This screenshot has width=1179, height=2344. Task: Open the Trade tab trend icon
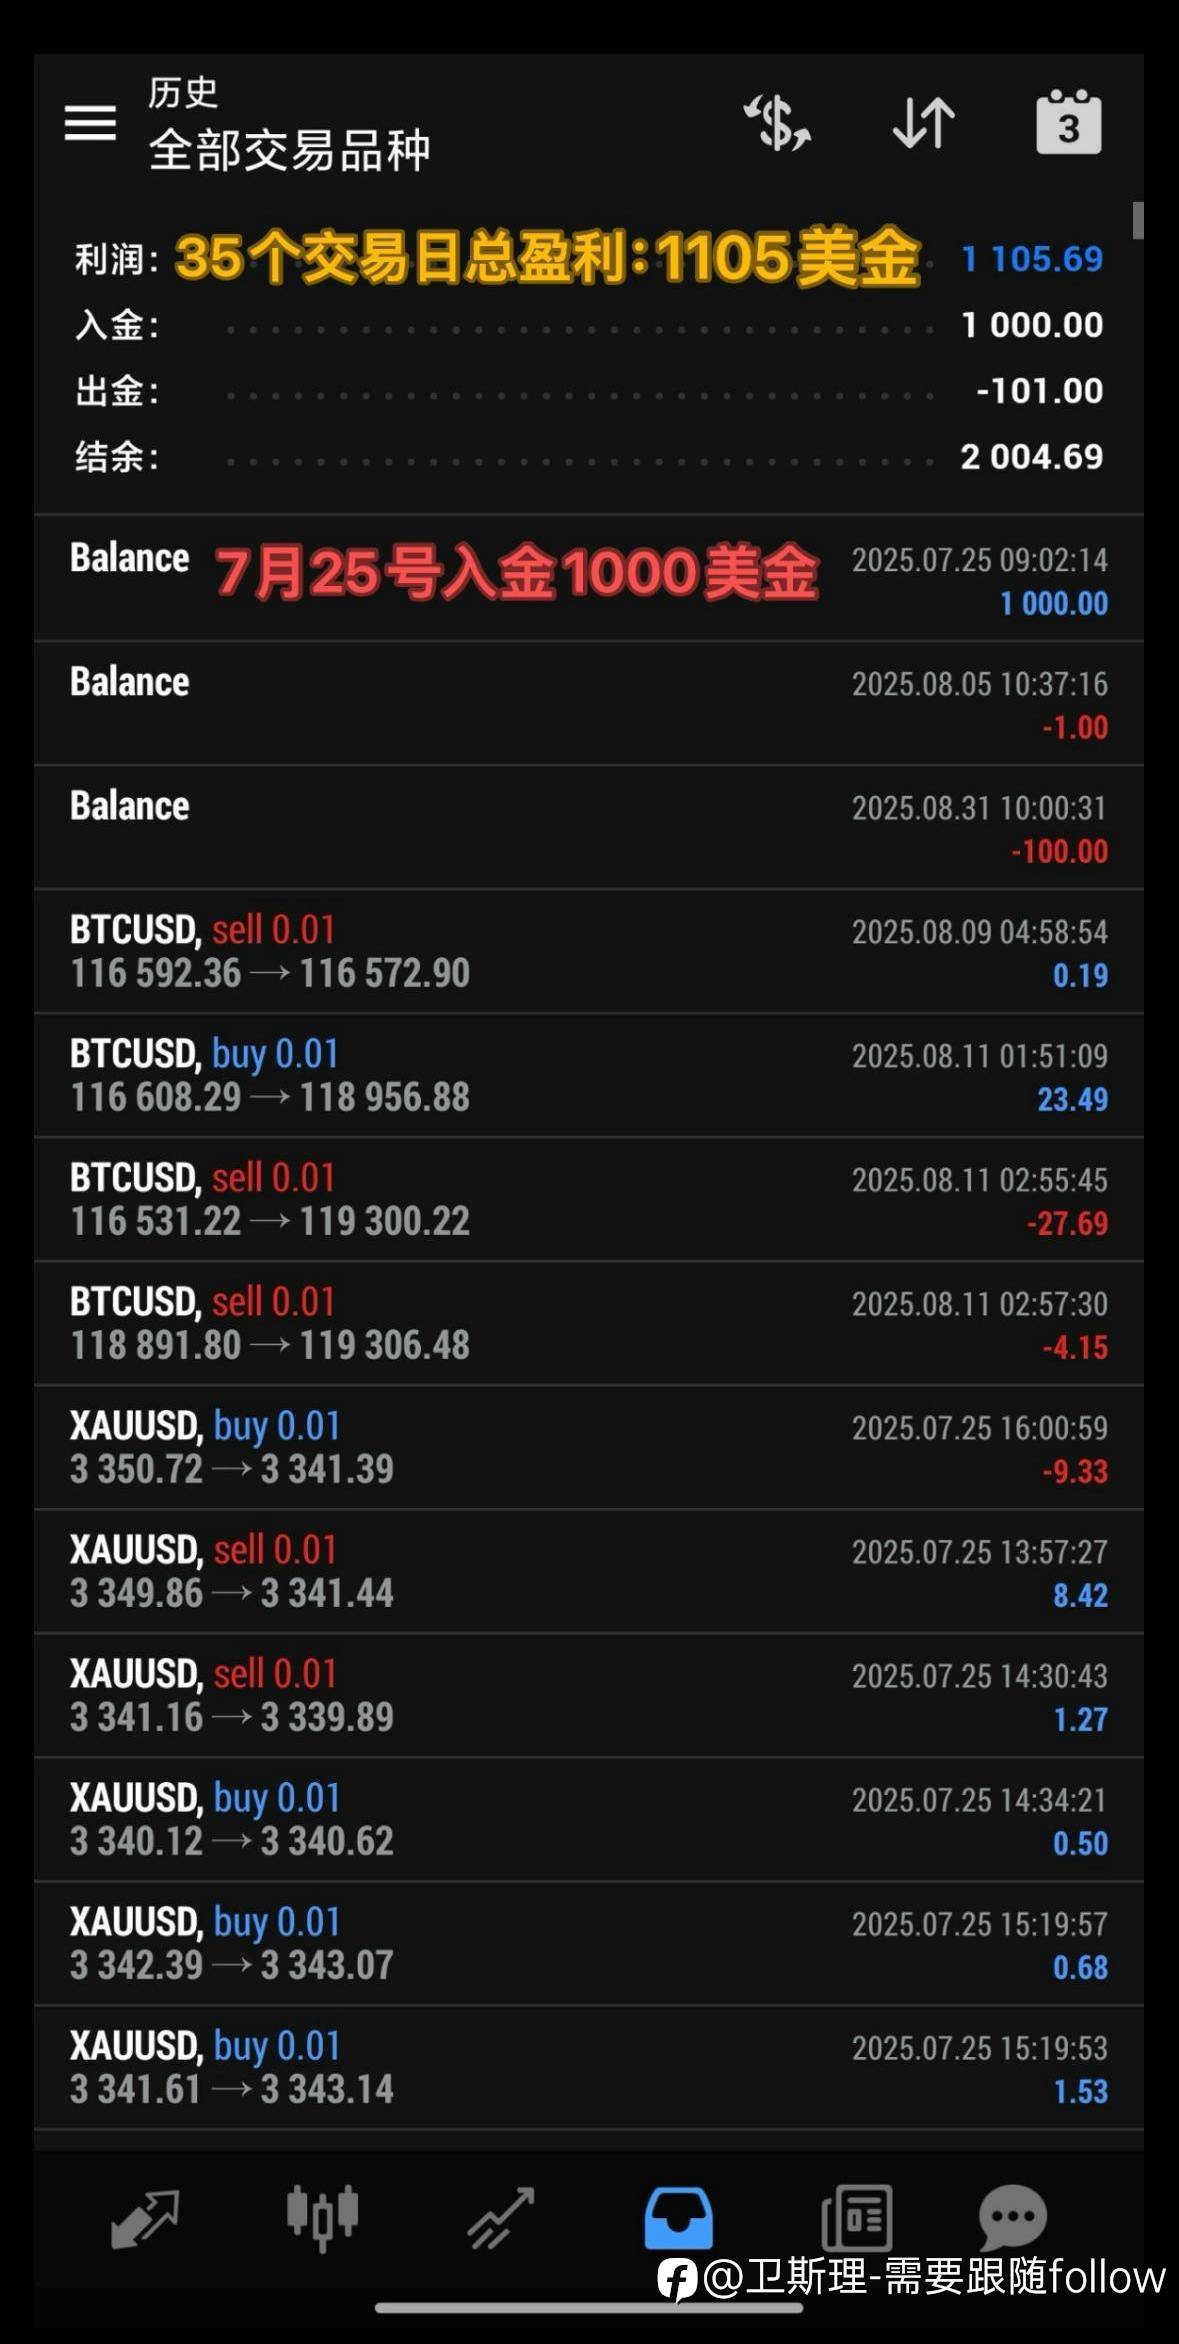click(500, 2218)
